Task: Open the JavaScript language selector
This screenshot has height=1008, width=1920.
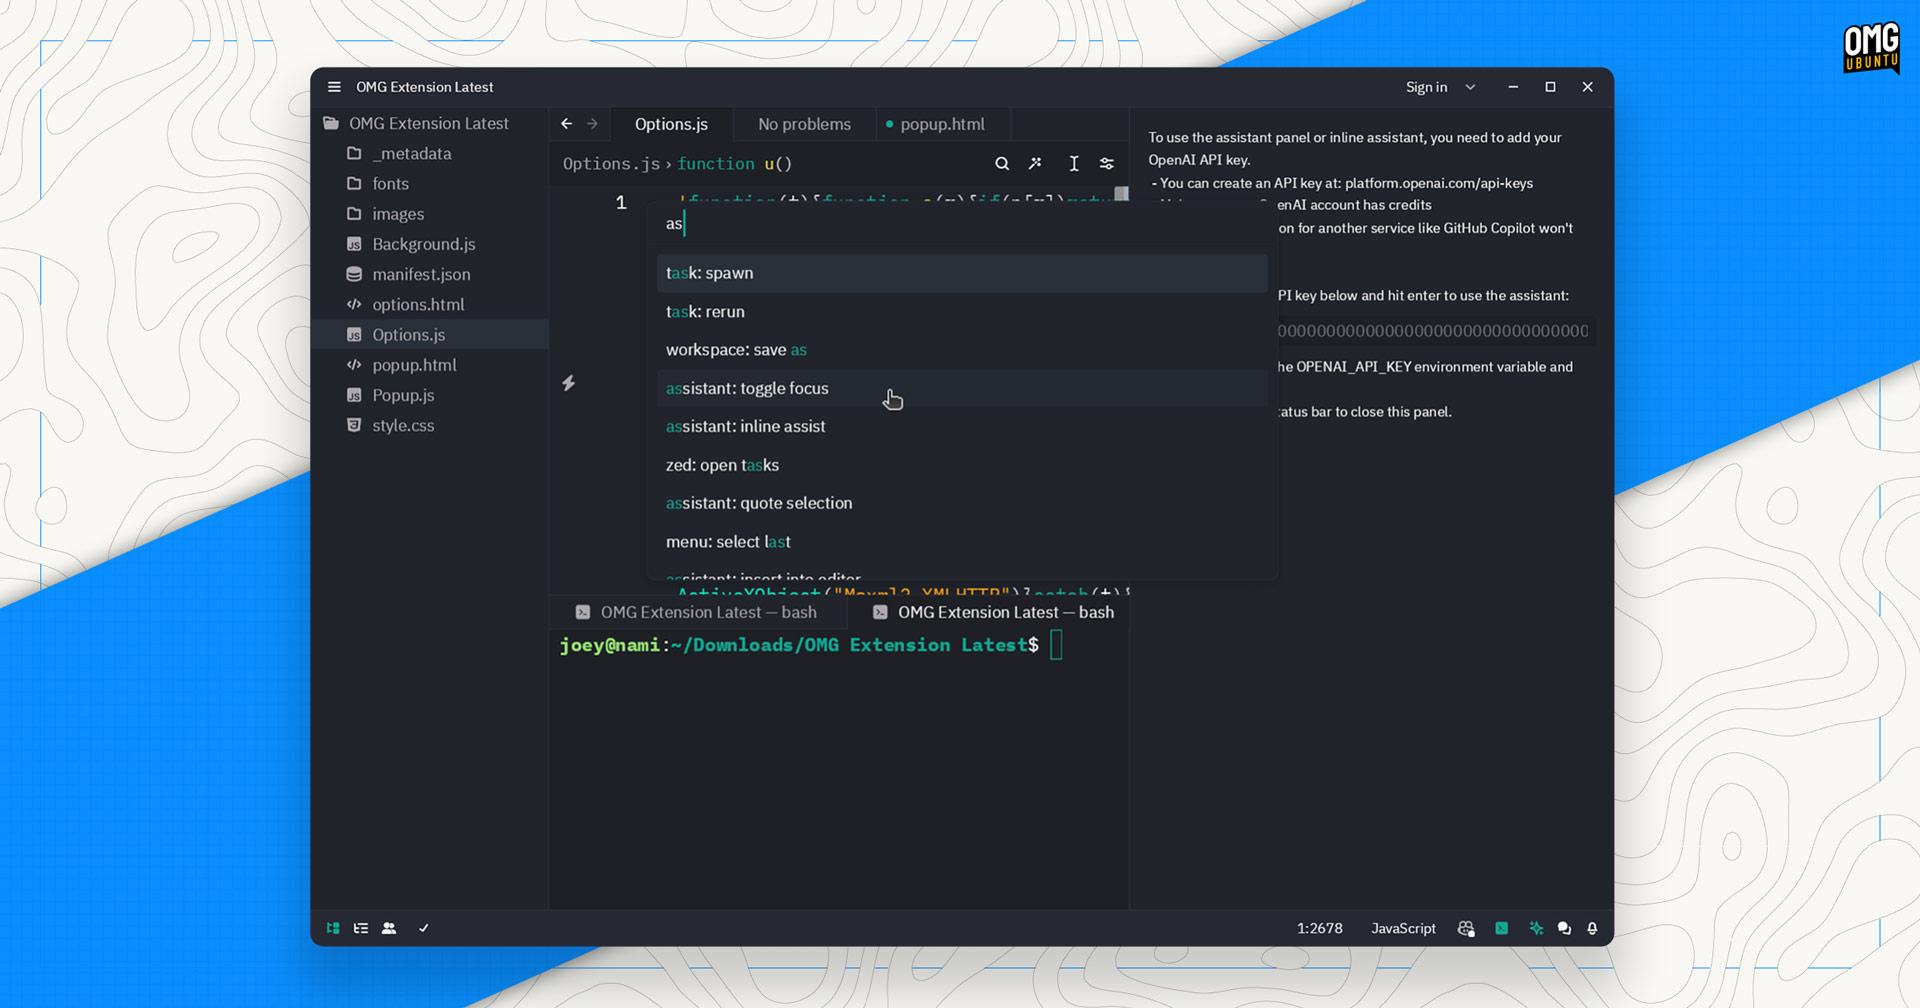Action: 1403,928
